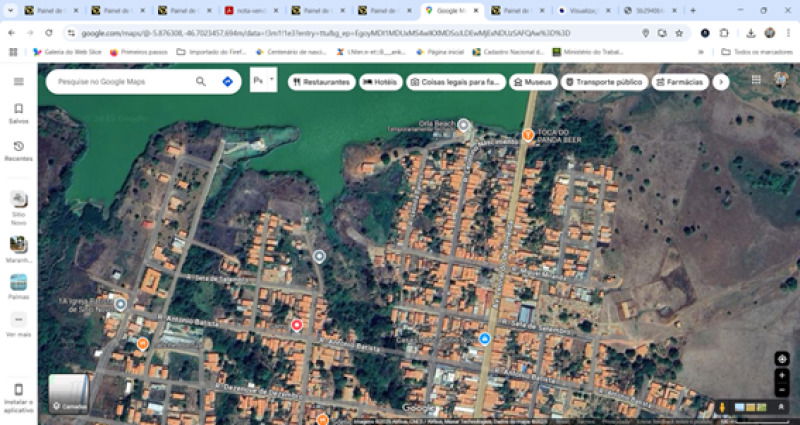Open the Palmas recent place shortcut
This screenshot has width=800, height=425.
pyautogui.click(x=19, y=287)
